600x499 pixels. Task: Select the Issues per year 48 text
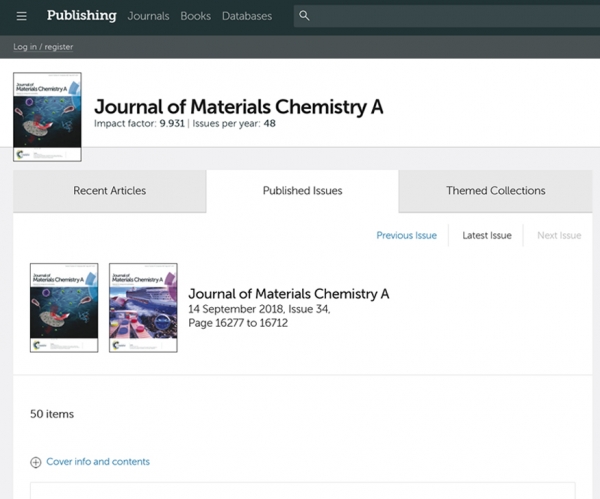coord(234,124)
